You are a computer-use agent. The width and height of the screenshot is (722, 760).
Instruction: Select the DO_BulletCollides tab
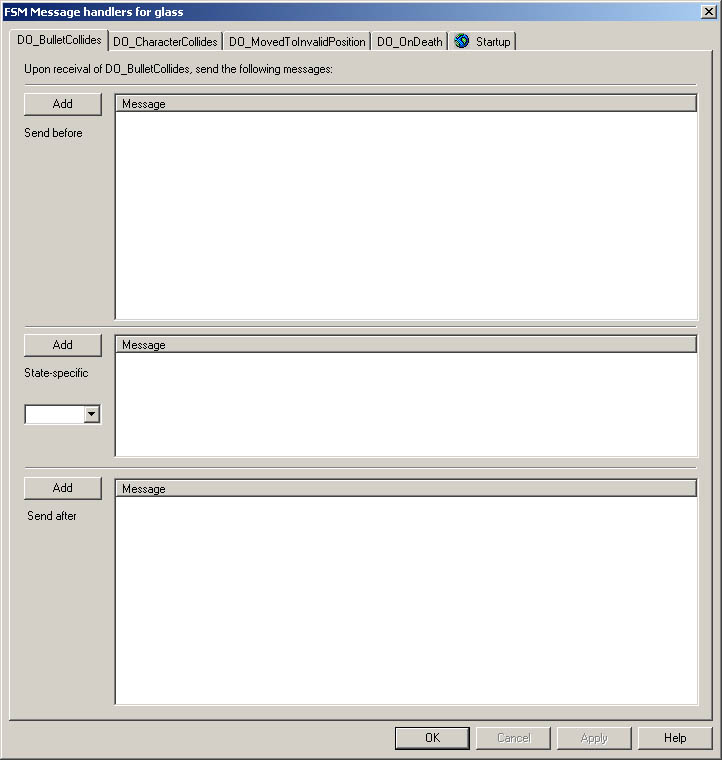click(59, 40)
